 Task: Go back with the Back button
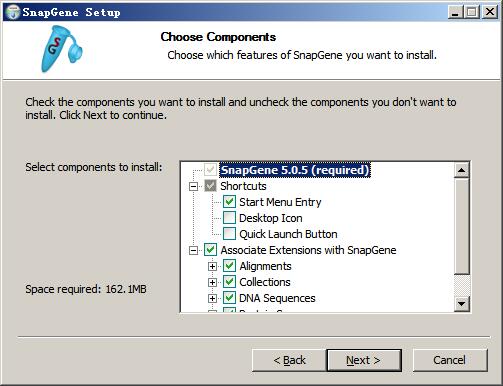(289, 360)
